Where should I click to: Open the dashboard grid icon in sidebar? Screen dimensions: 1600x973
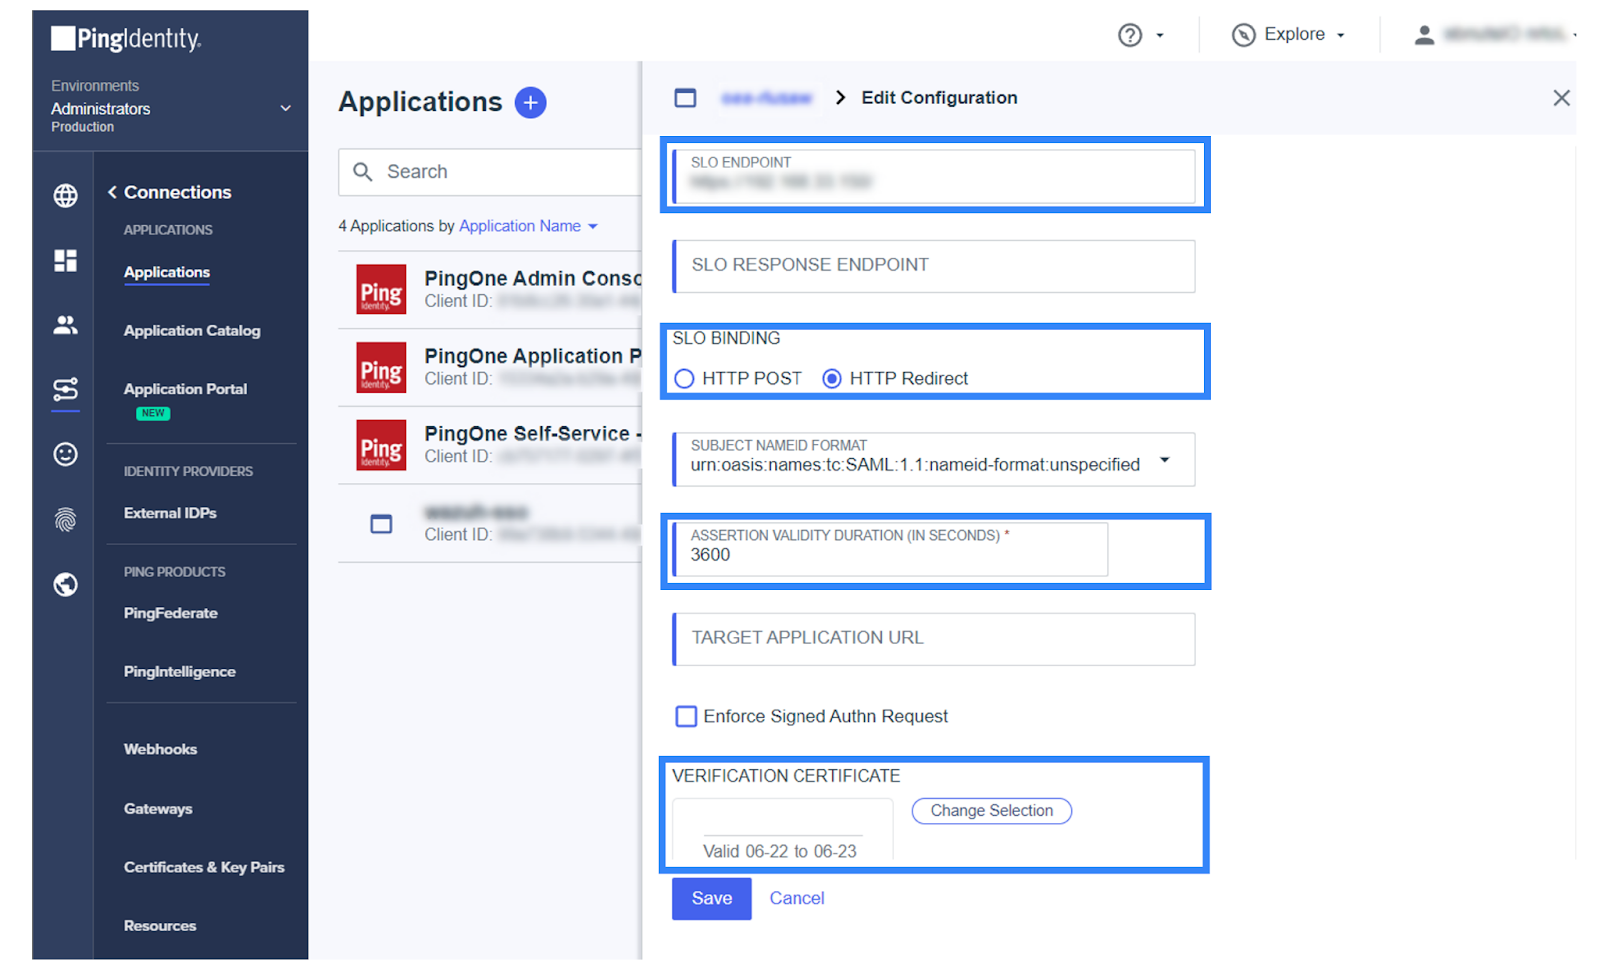coord(66,261)
